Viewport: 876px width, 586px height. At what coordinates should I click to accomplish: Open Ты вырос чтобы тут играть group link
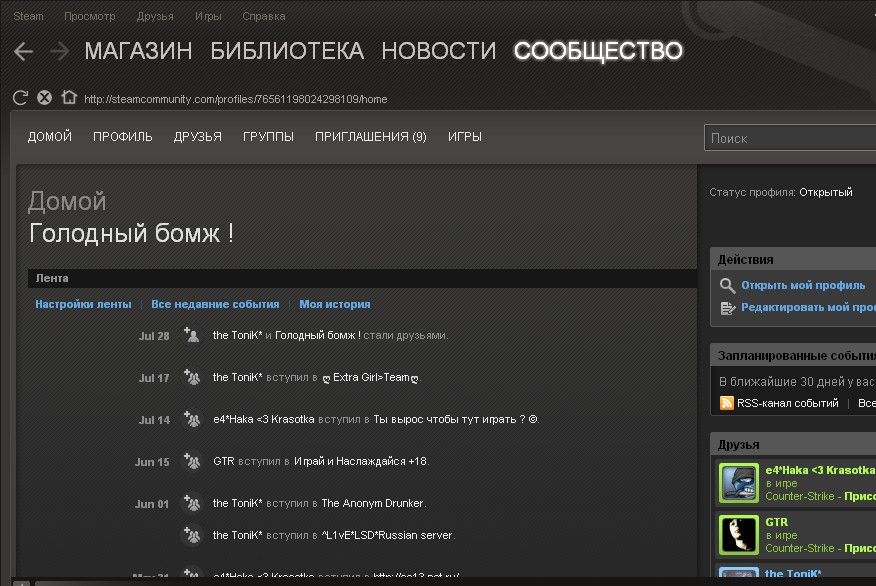coord(455,419)
